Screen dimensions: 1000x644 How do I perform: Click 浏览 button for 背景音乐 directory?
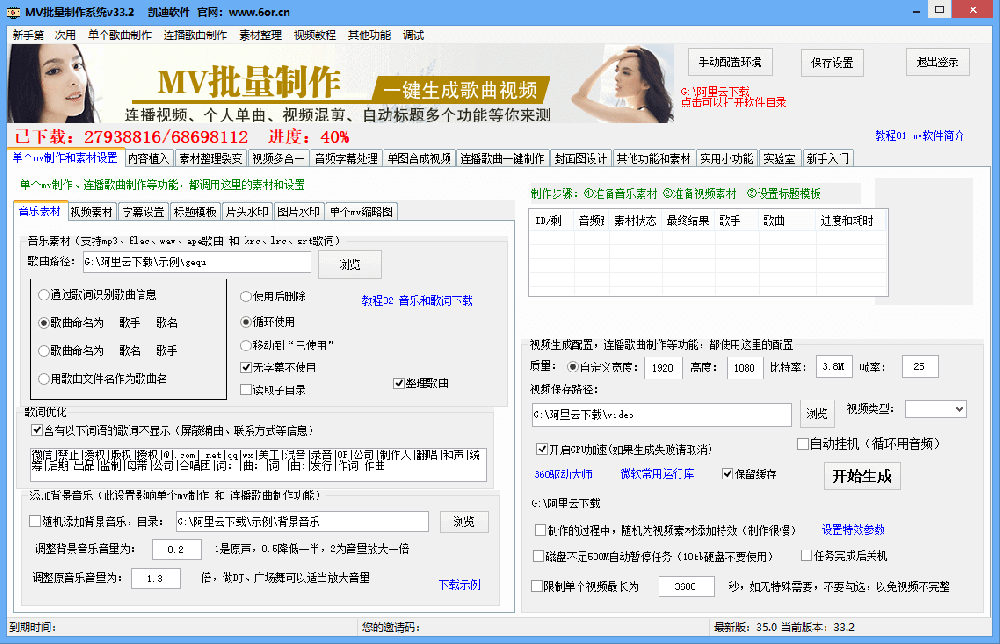464,522
